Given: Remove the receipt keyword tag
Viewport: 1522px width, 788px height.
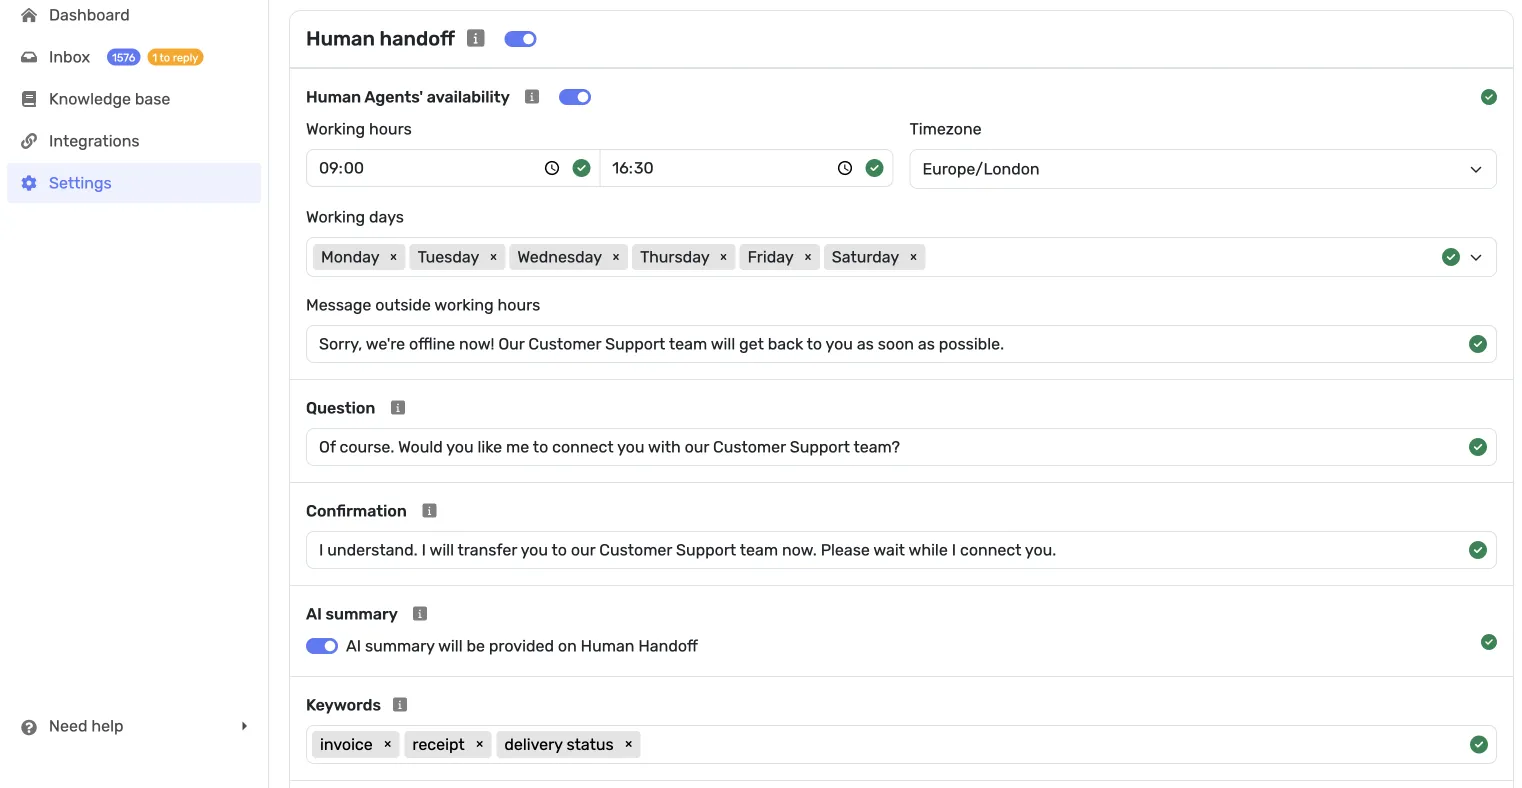Looking at the screenshot, I should coord(480,745).
